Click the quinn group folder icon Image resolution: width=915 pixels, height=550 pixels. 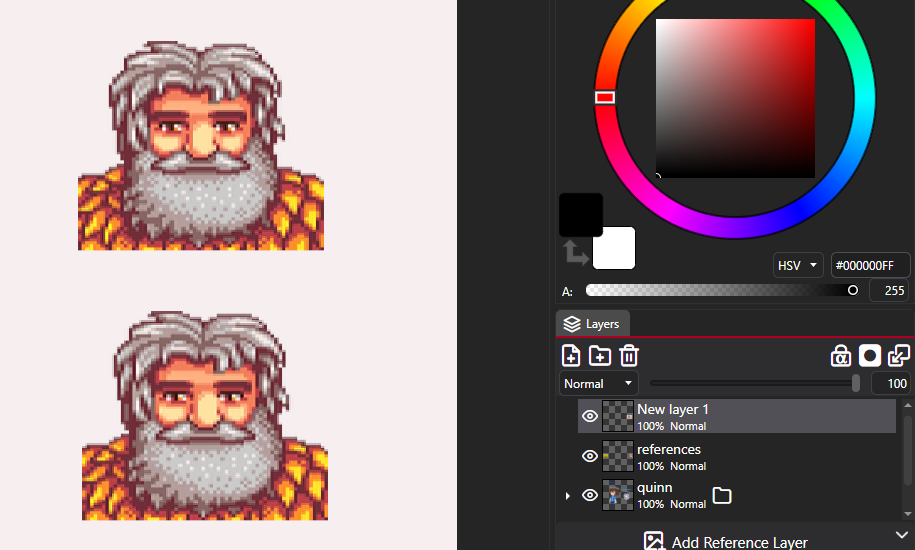coord(722,496)
